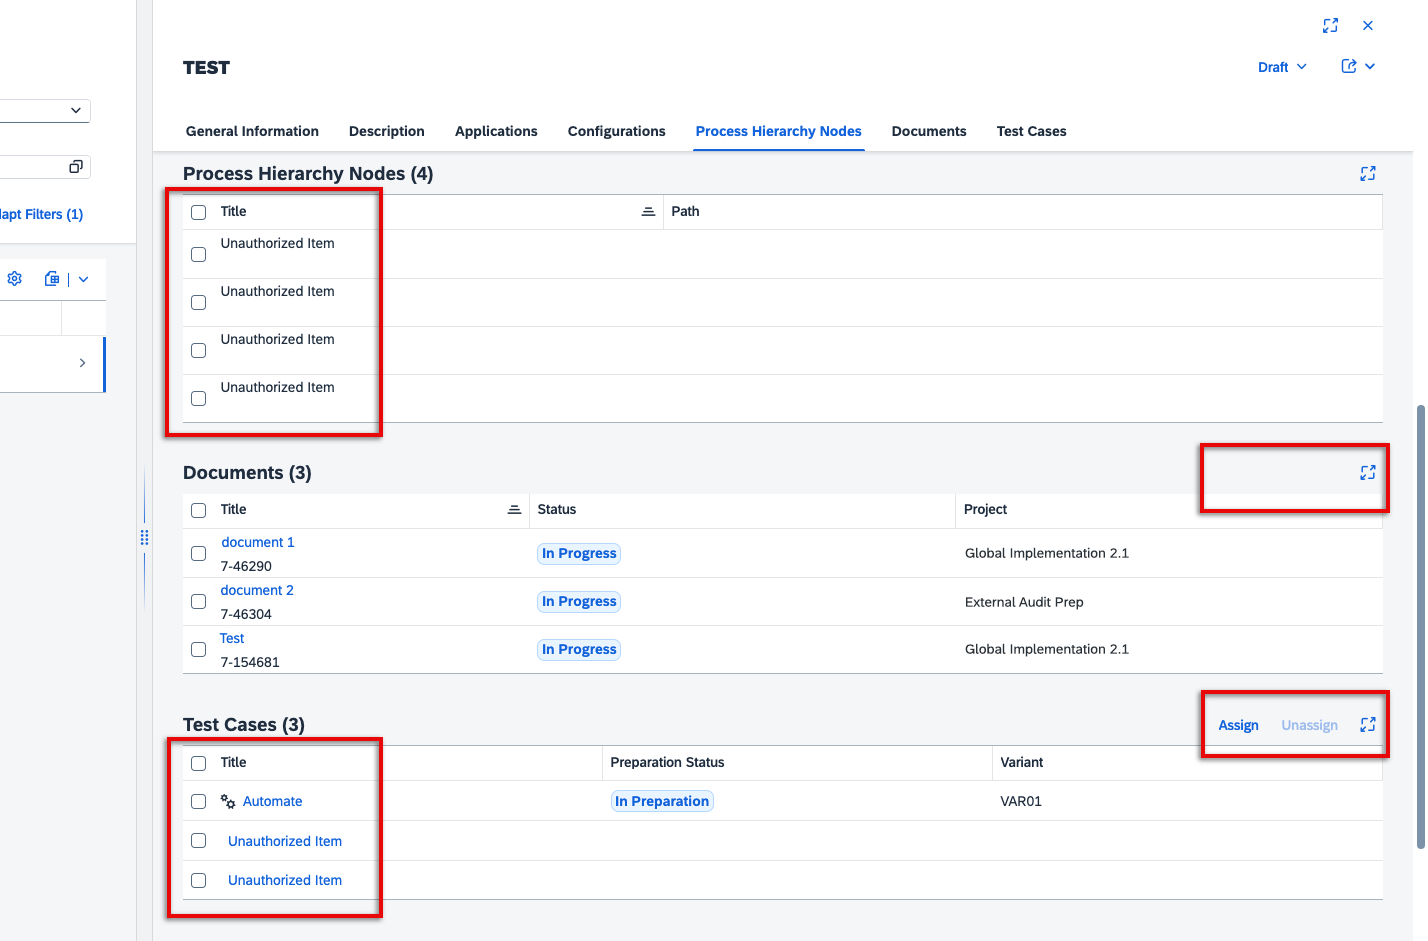Click the Assign button for Test Cases
This screenshot has height=941, width=1428.
[1238, 725]
